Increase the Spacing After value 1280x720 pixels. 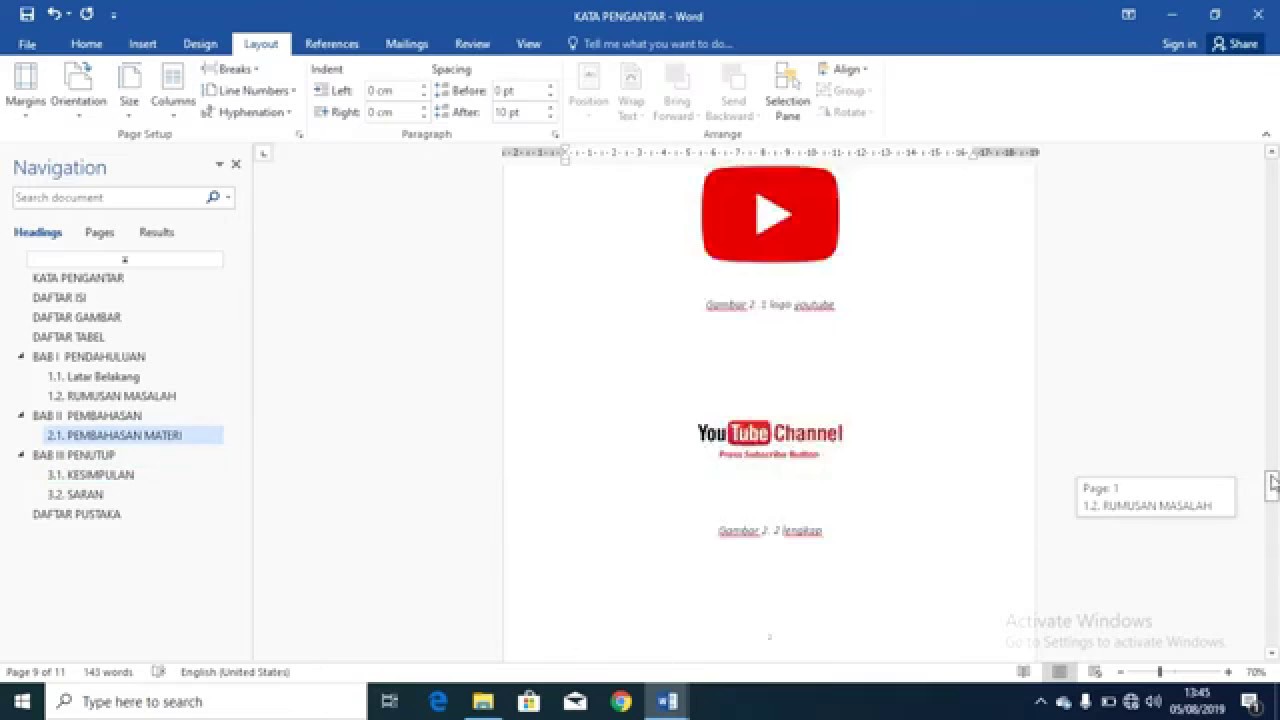550,108
